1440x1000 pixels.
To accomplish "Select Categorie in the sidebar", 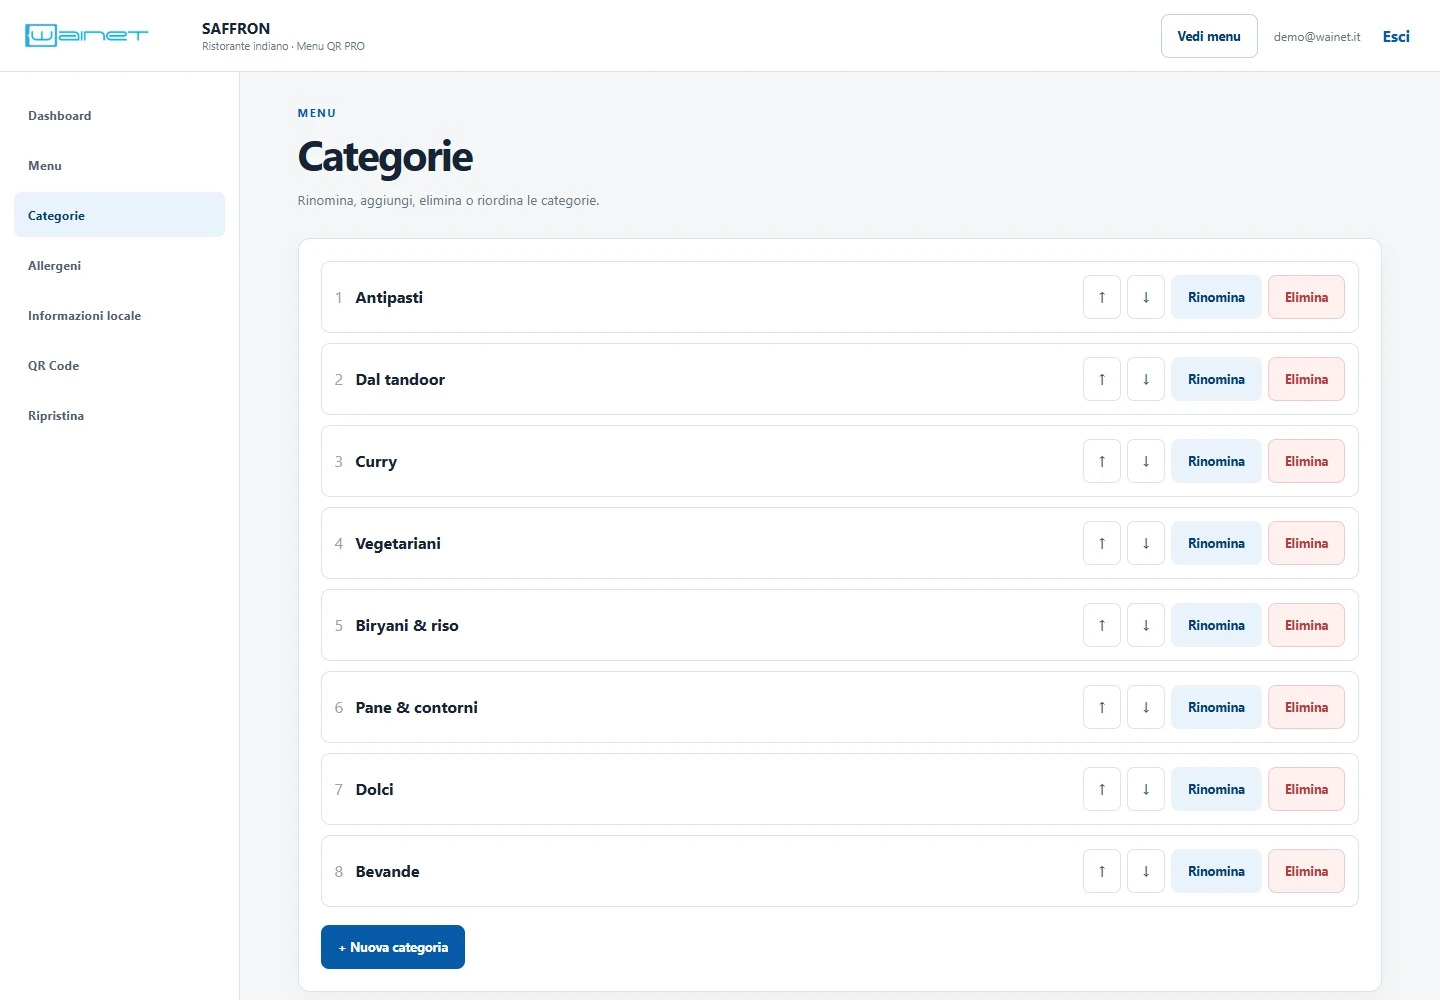I will [x=119, y=215].
